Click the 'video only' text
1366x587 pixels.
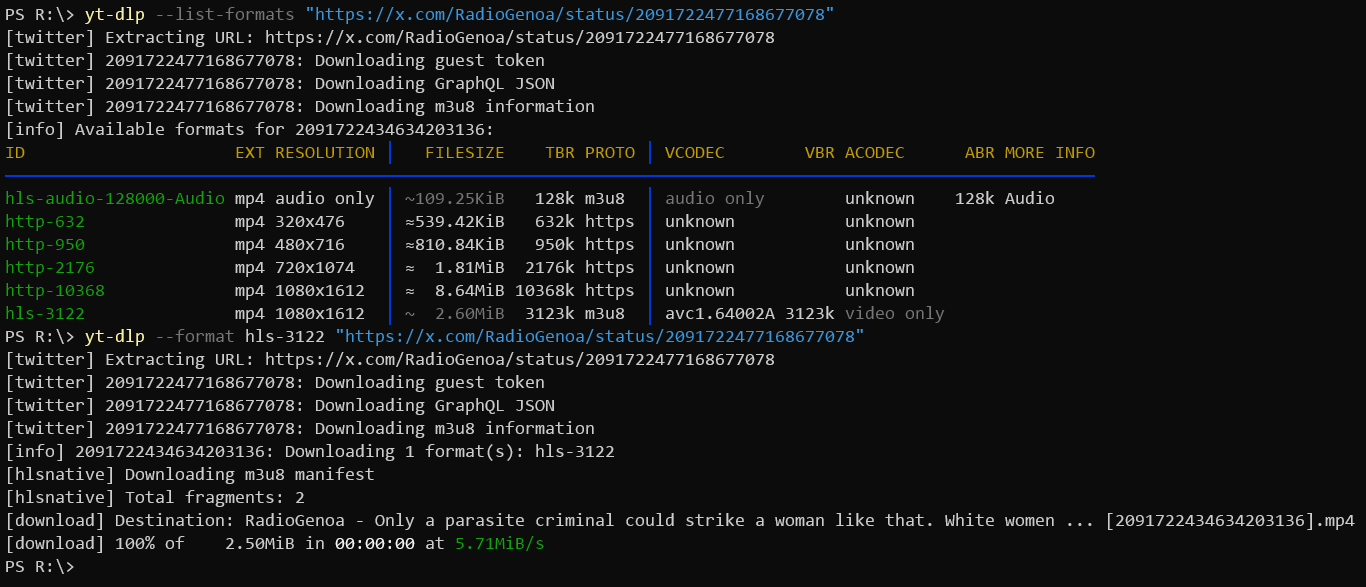pos(895,313)
